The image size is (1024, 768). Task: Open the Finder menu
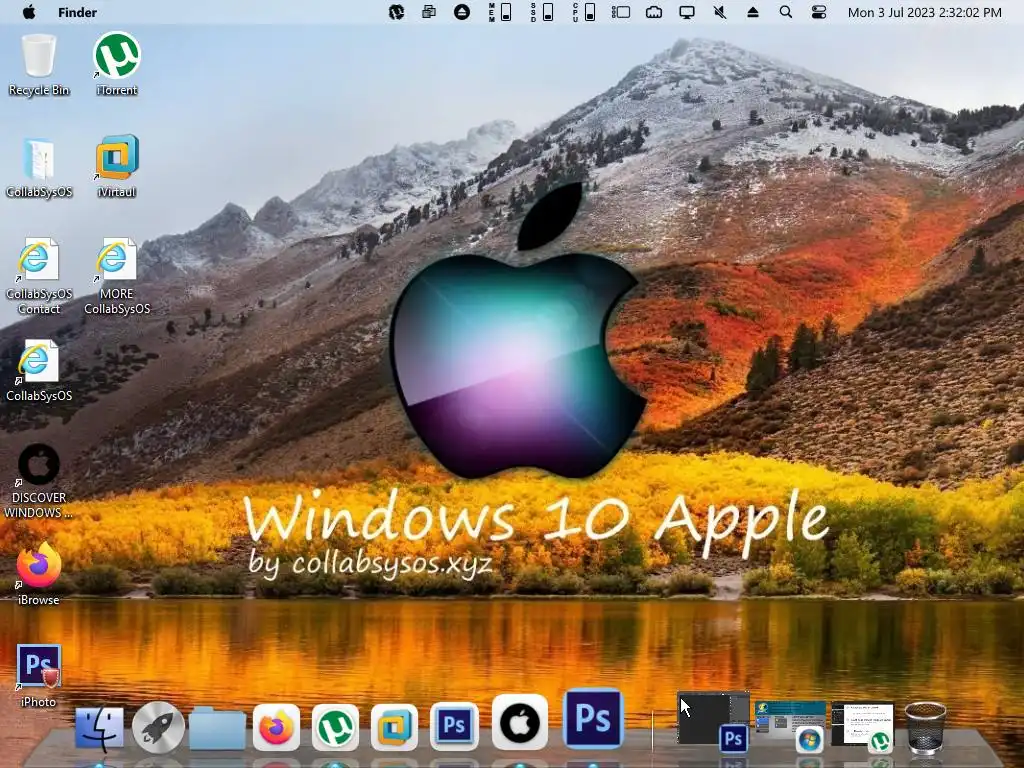[x=77, y=12]
